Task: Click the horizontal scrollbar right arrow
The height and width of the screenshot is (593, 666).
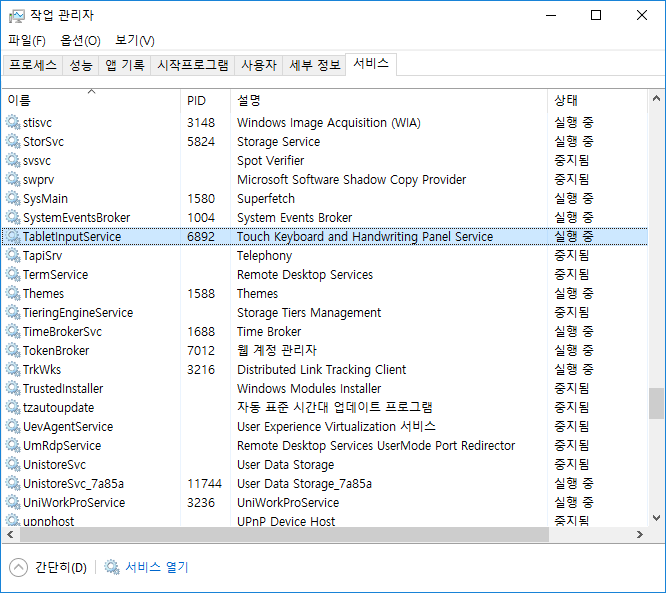Action: click(x=642, y=535)
